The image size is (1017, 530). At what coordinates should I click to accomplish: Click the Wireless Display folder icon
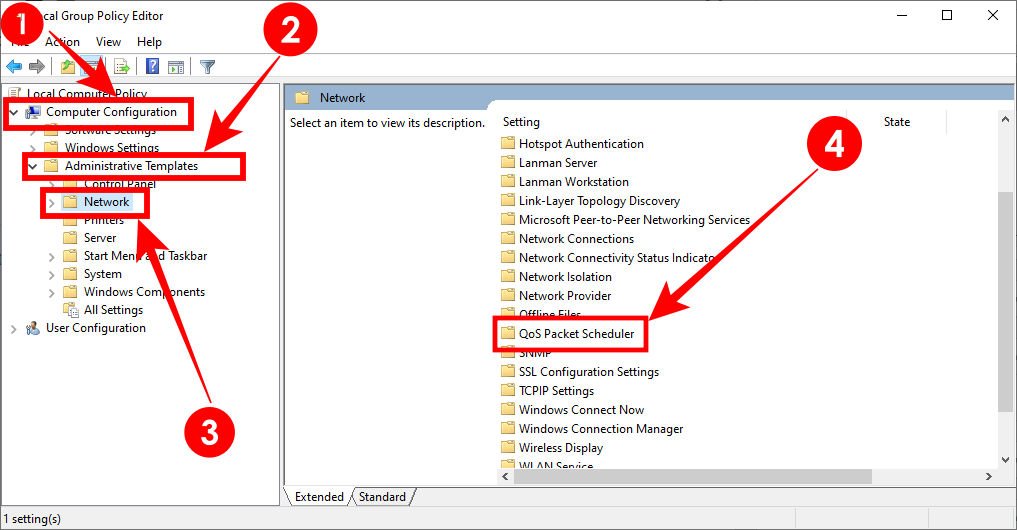(x=508, y=447)
